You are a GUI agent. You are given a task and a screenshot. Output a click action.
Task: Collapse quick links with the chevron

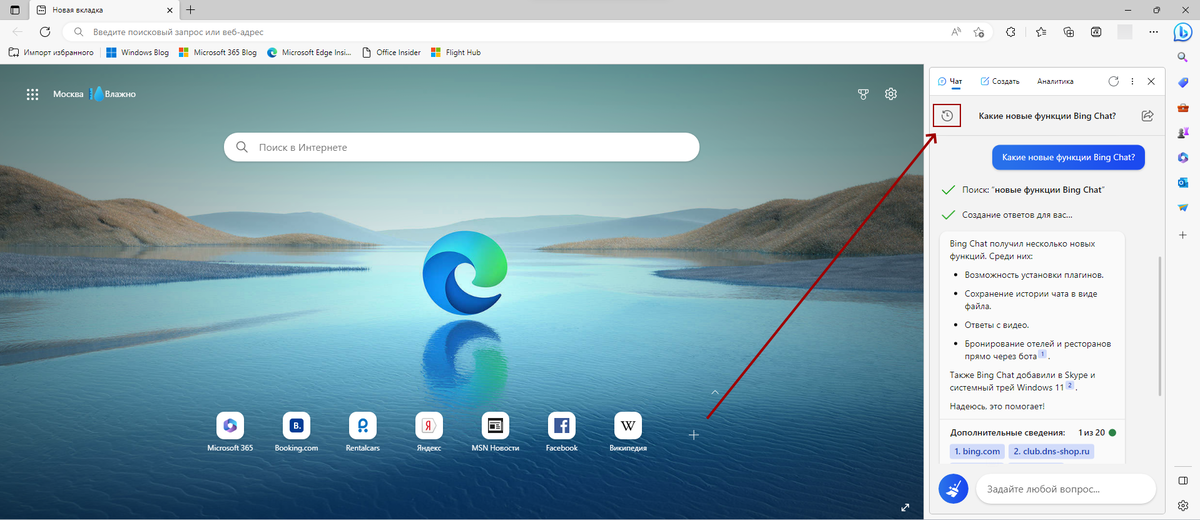point(714,391)
